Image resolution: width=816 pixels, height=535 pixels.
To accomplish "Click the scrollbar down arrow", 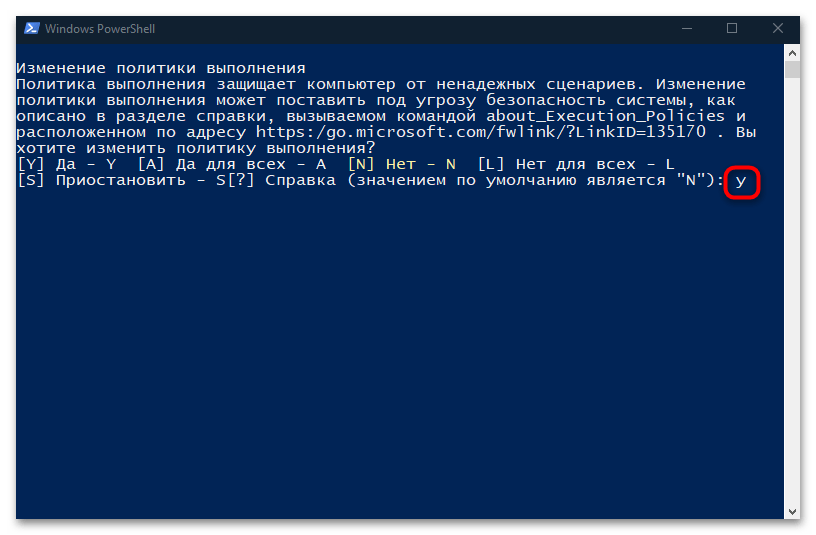I will pyautogui.click(x=792, y=510).
